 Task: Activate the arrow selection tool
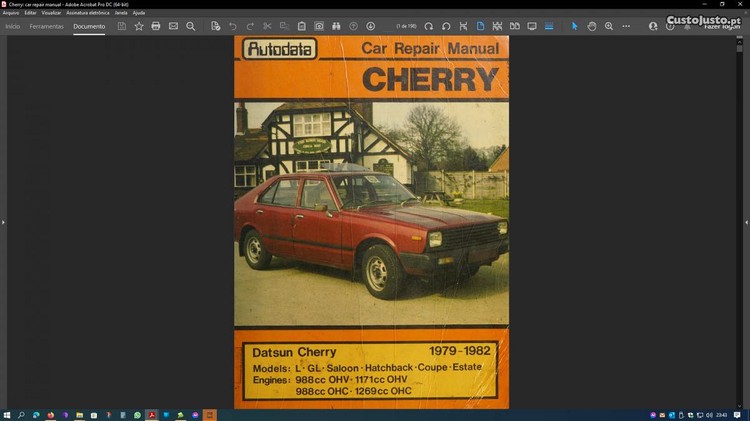pyautogui.click(x=575, y=26)
